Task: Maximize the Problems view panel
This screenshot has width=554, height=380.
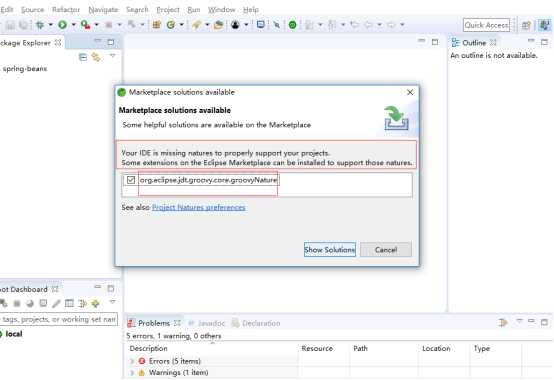Action: coord(544,322)
